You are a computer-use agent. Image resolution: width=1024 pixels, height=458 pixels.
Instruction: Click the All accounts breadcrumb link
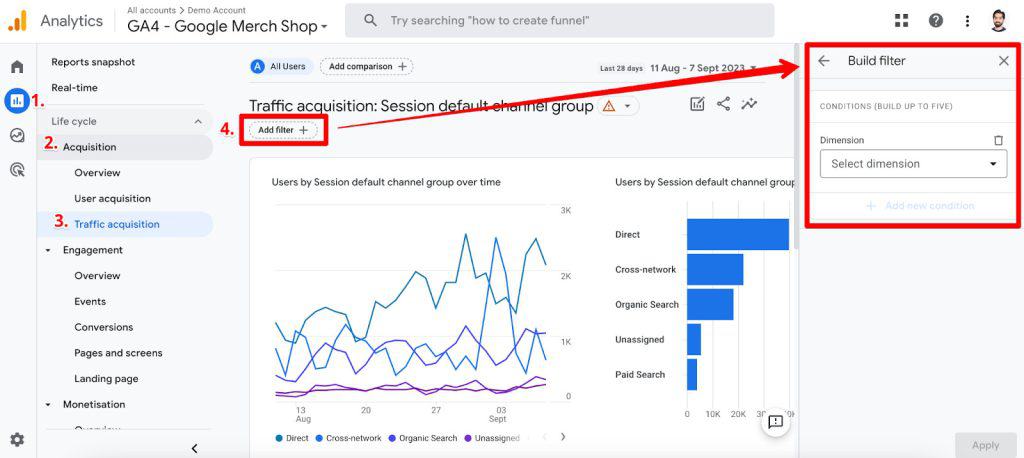pyautogui.click(x=152, y=10)
